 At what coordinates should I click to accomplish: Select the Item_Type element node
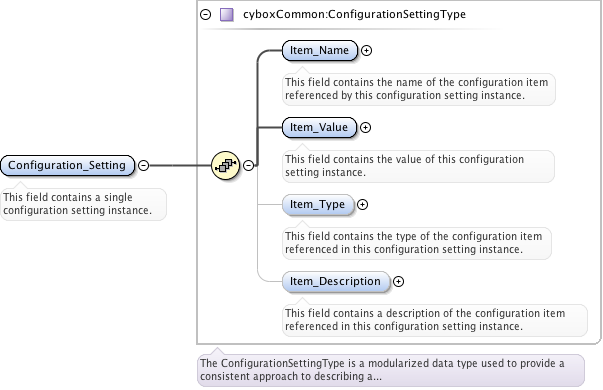(x=318, y=204)
